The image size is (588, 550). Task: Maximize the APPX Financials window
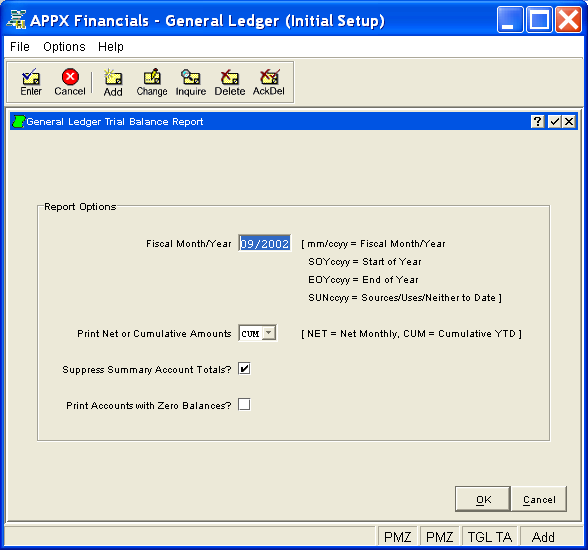pyautogui.click(x=539, y=19)
